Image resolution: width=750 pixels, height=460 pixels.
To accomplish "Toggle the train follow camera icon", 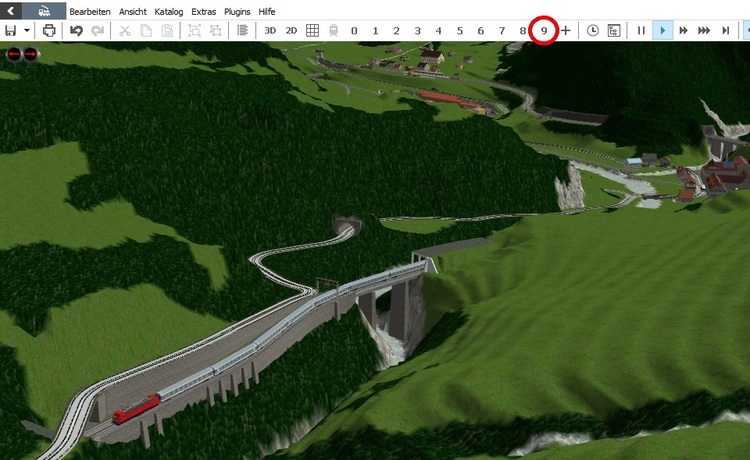I will [x=333, y=31].
